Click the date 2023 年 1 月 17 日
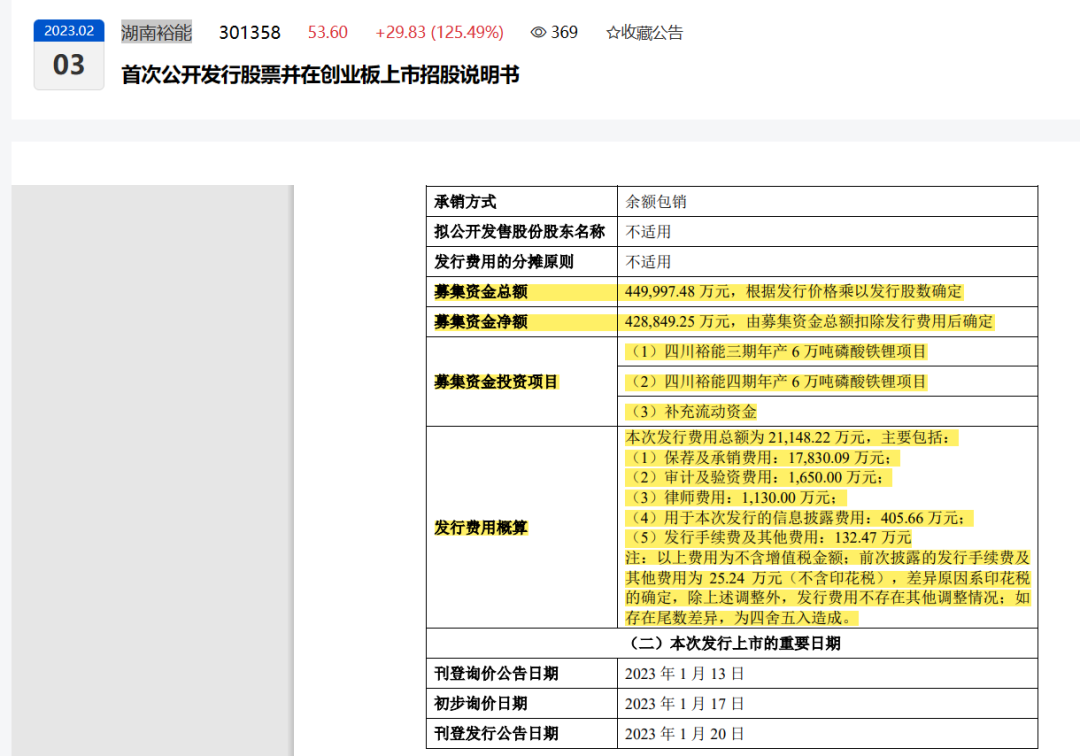 [x=685, y=704]
